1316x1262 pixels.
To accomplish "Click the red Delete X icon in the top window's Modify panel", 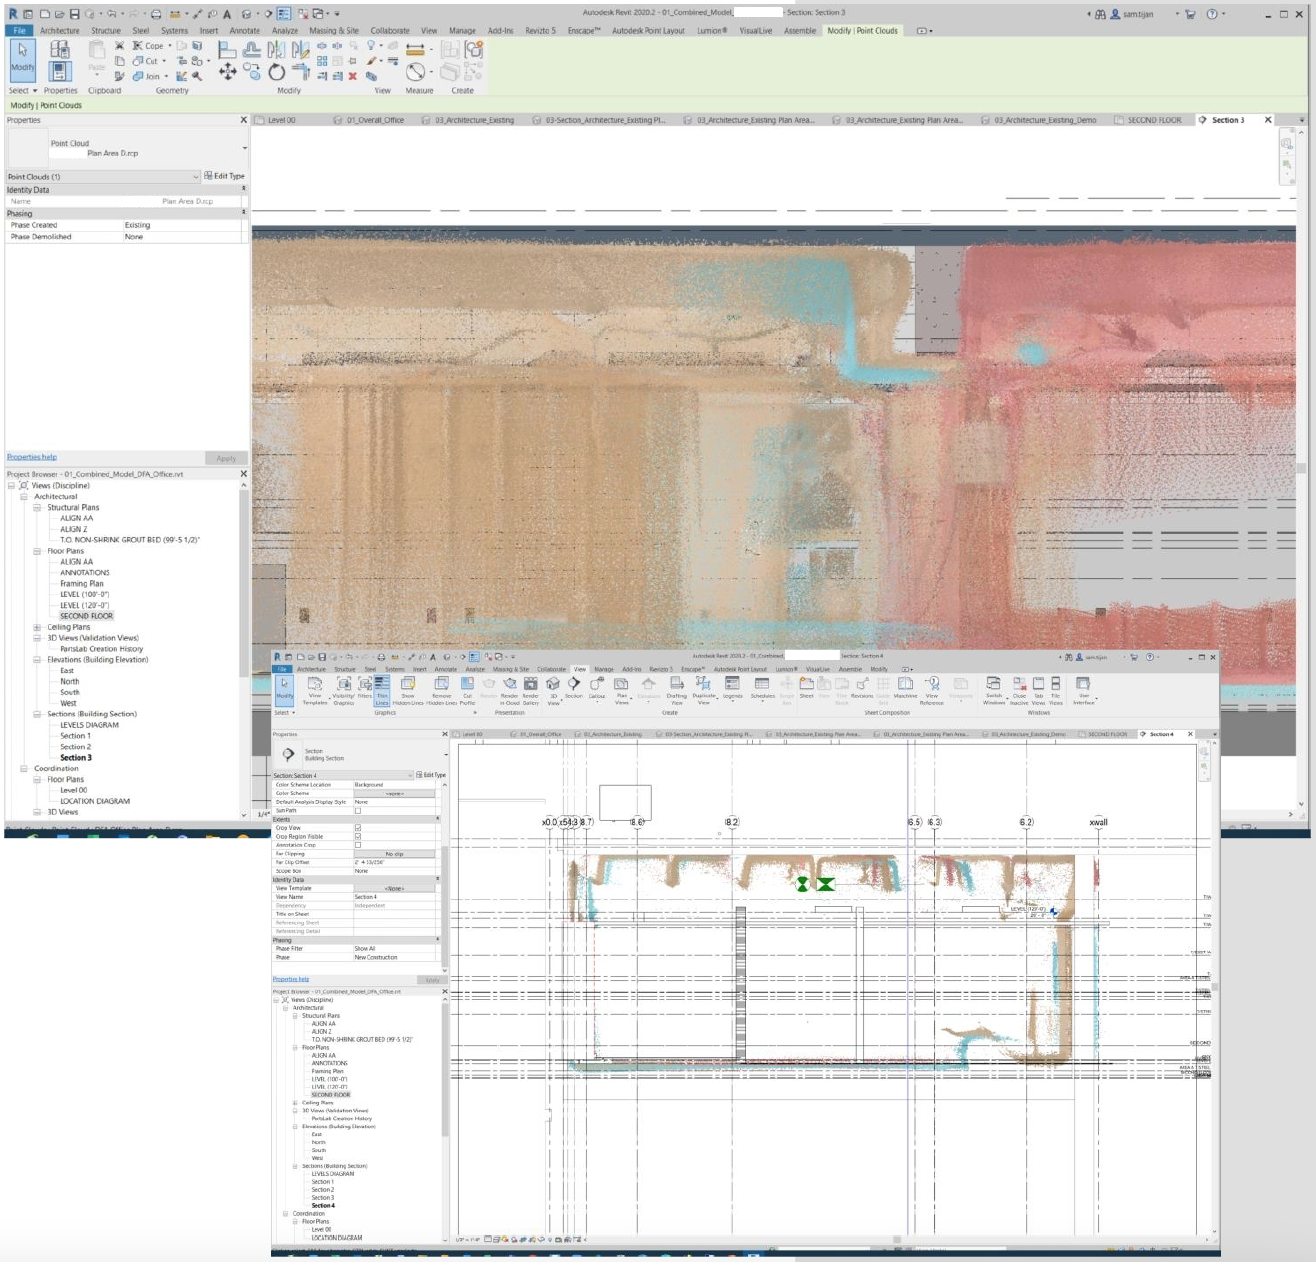I will [353, 76].
